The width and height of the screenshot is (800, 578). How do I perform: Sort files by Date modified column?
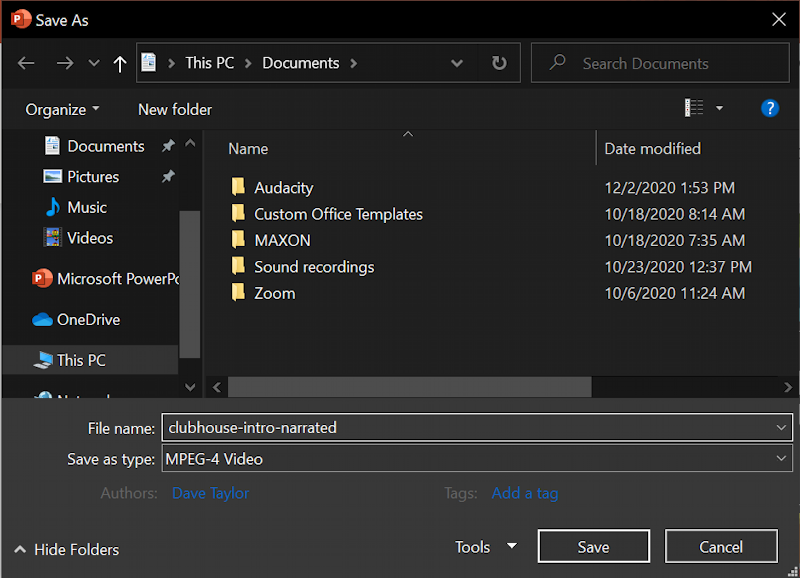[x=652, y=149]
